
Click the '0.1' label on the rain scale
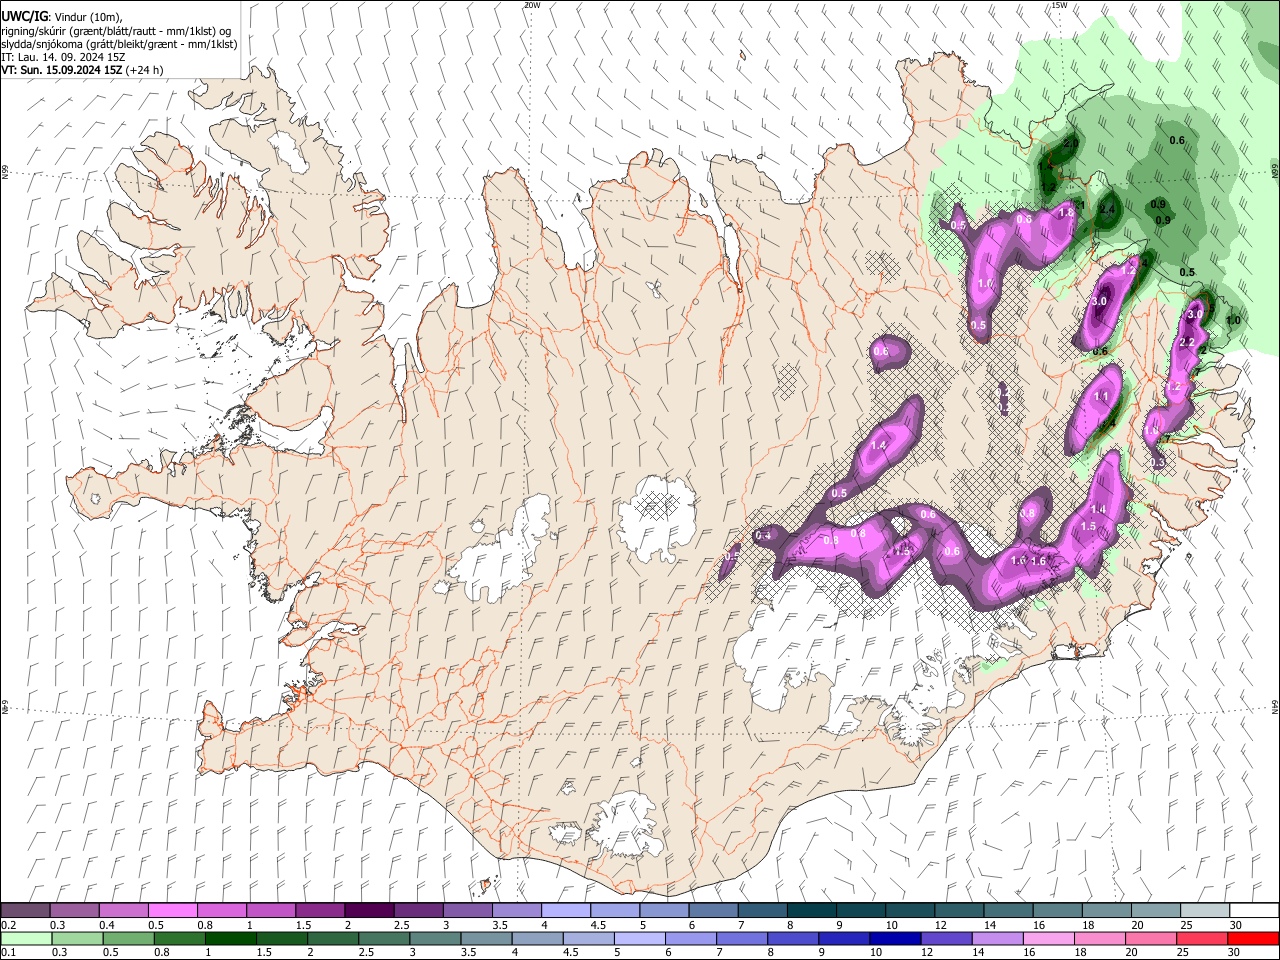click(8, 953)
